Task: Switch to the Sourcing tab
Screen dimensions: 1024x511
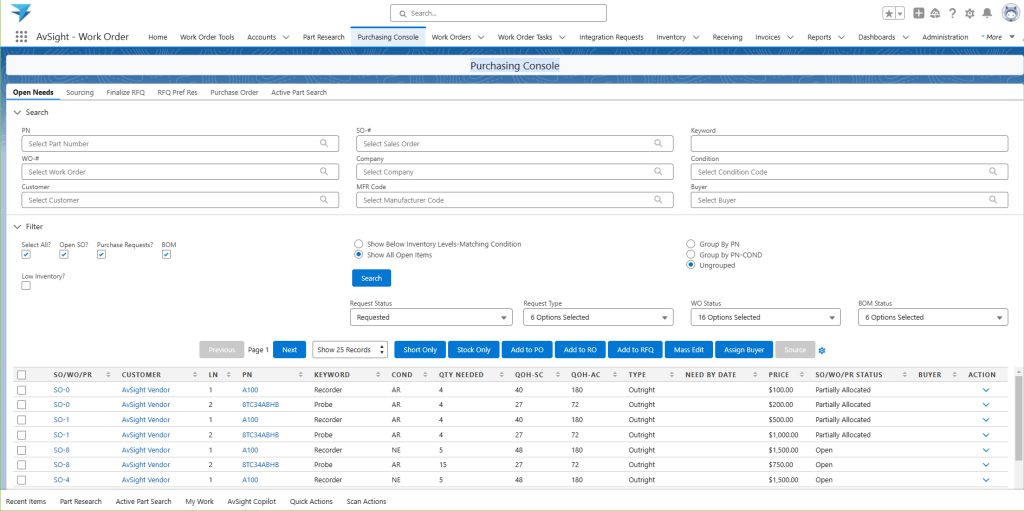Action: click(x=80, y=93)
